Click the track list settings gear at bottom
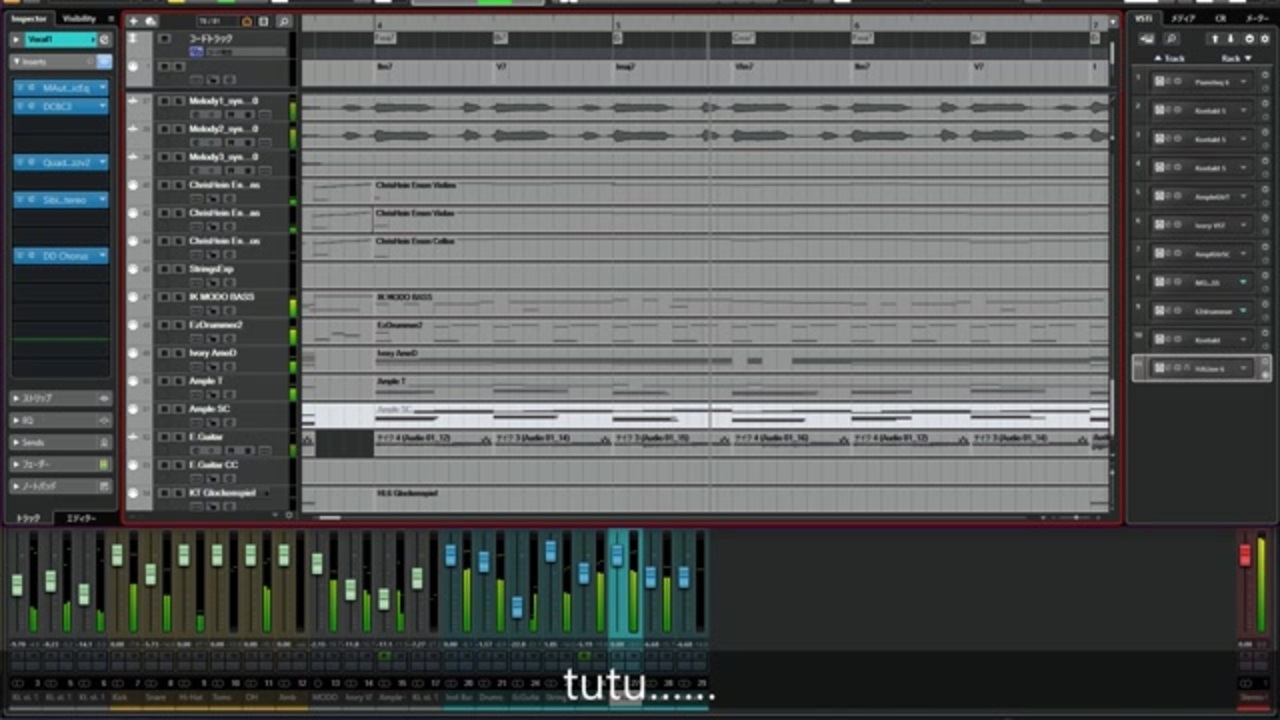Viewport: 1280px width, 720px height. click(x=289, y=515)
